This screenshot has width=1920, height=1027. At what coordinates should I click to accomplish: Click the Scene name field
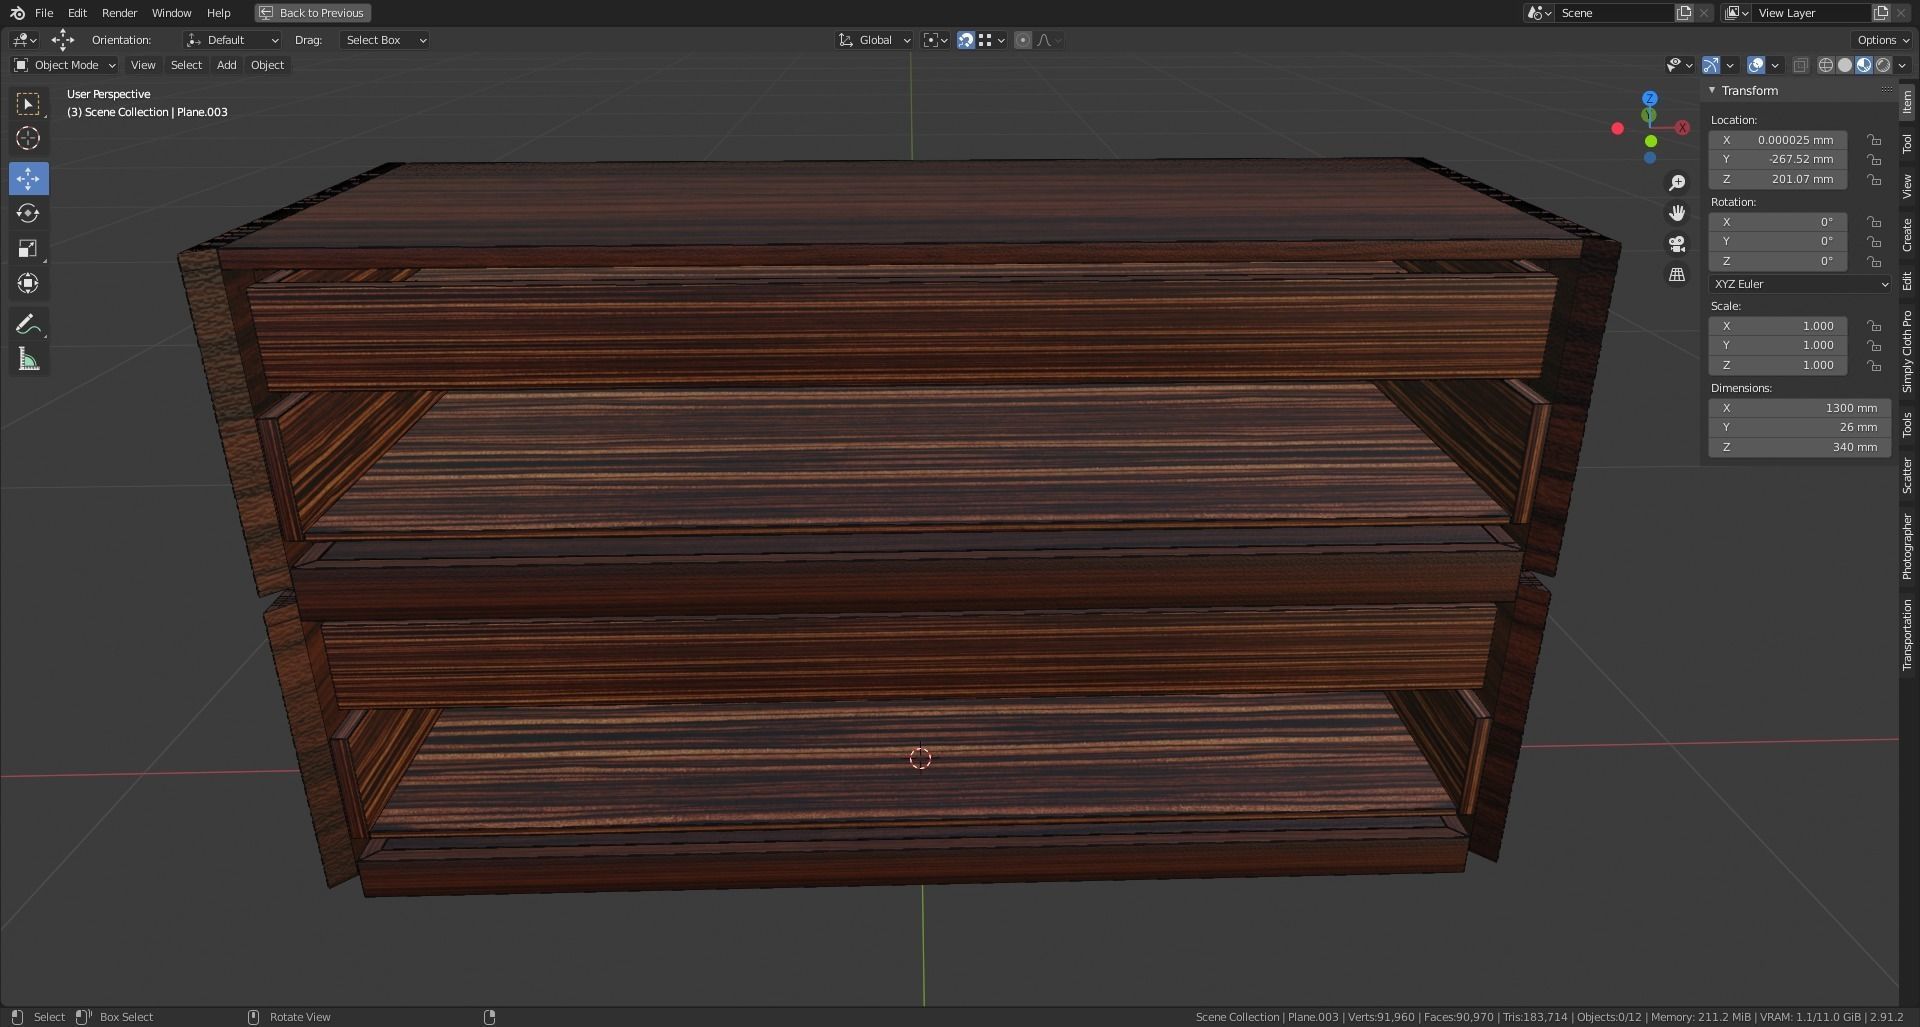tap(1615, 13)
